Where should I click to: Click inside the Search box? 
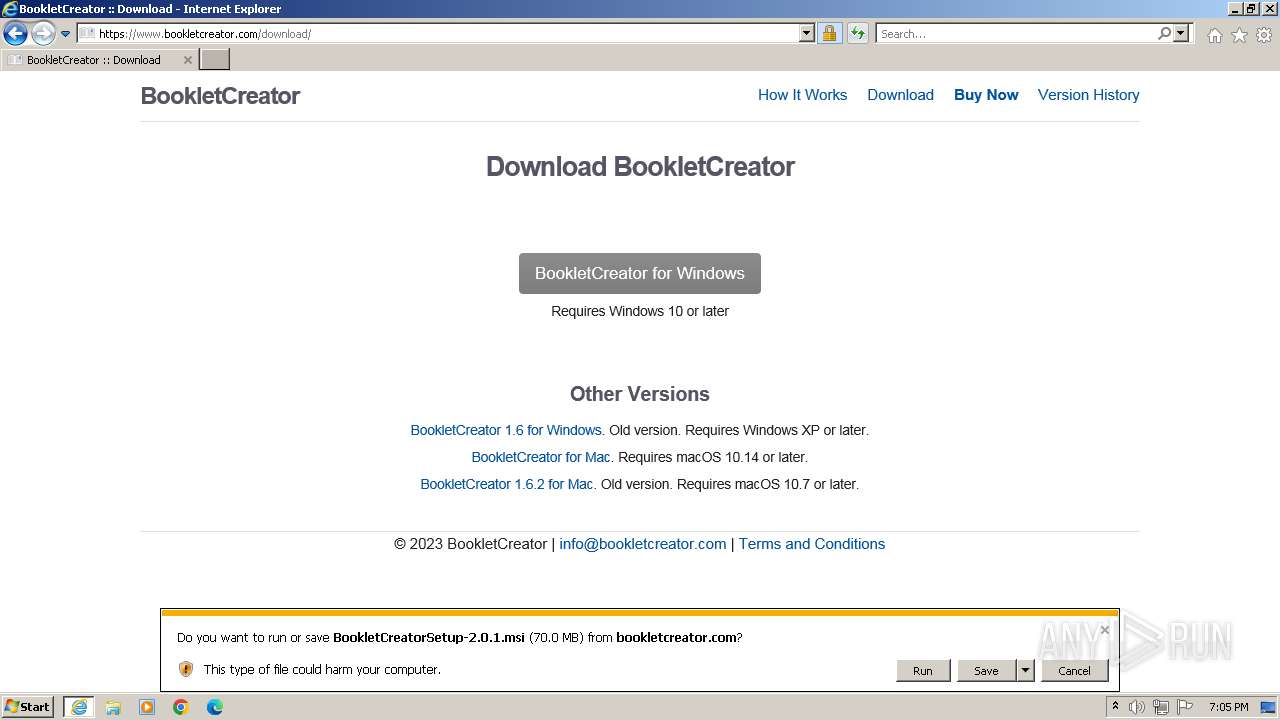coord(1017,34)
